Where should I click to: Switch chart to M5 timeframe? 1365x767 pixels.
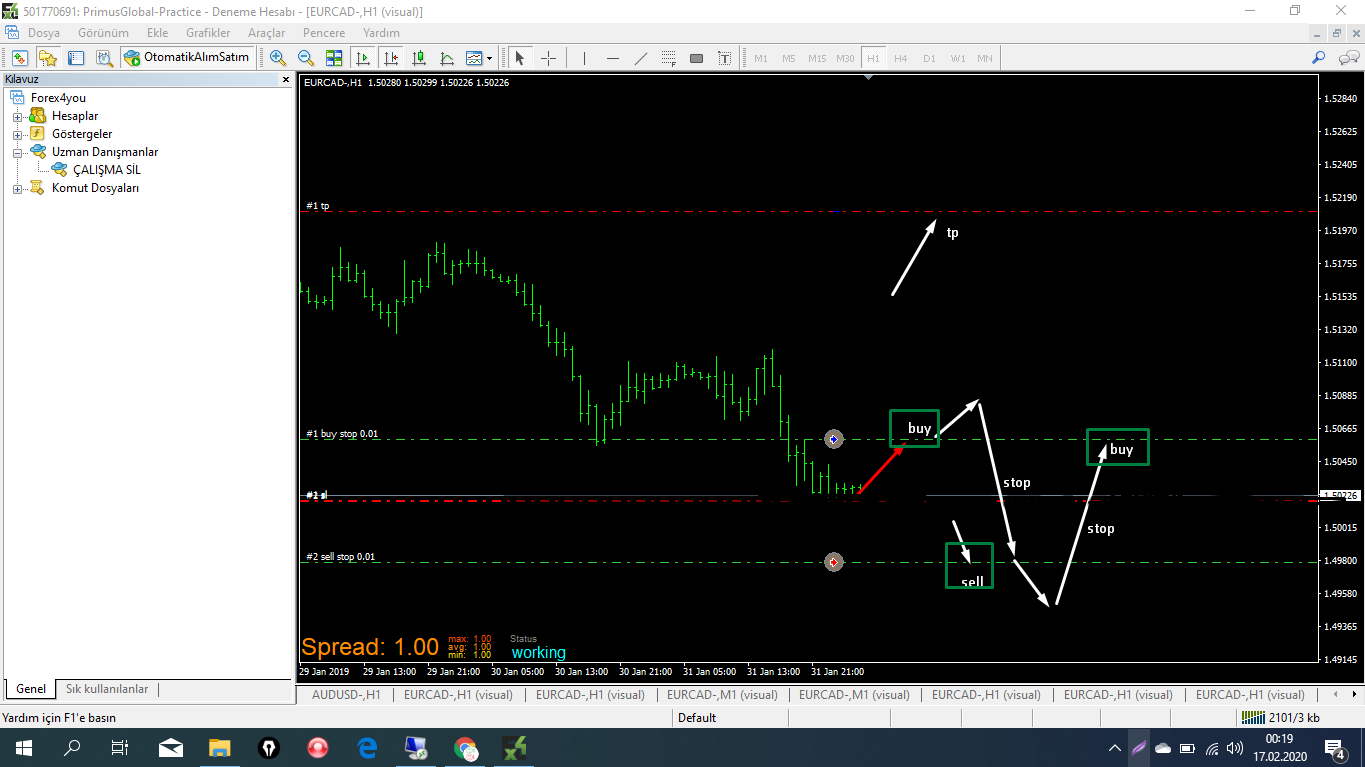pos(789,58)
